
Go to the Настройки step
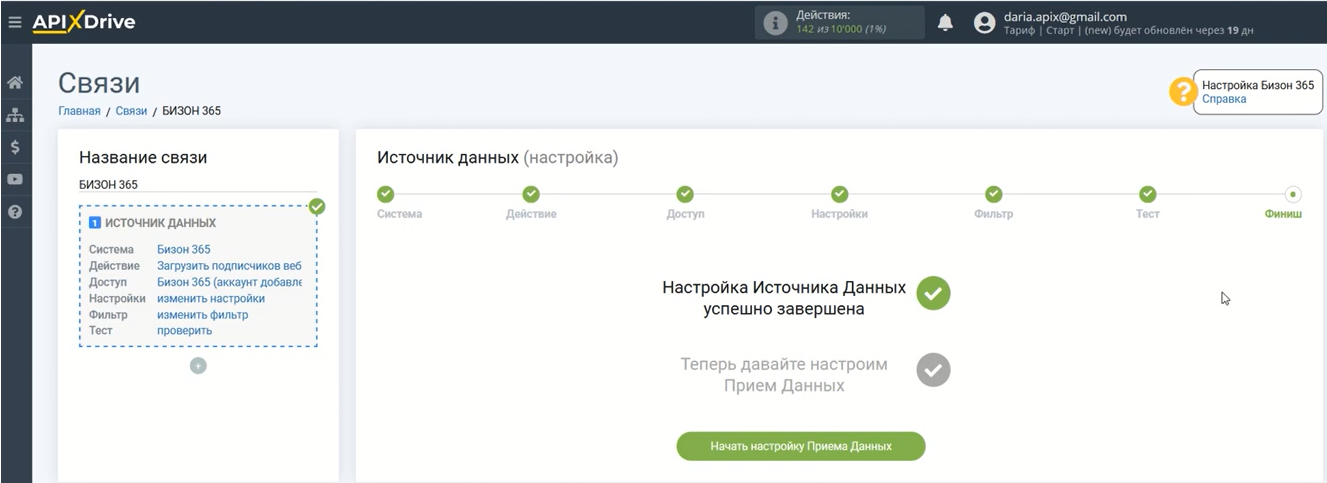[x=839, y=194]
